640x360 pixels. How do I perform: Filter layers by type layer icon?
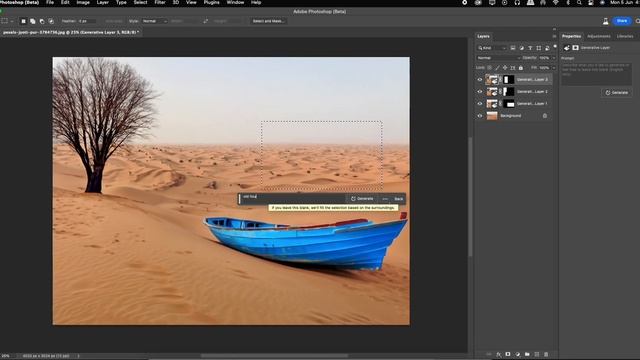(x=530, y=48)
